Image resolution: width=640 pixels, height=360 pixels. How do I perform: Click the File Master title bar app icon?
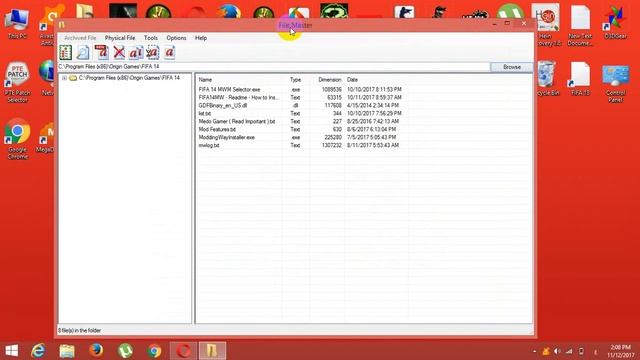[62, 25]
